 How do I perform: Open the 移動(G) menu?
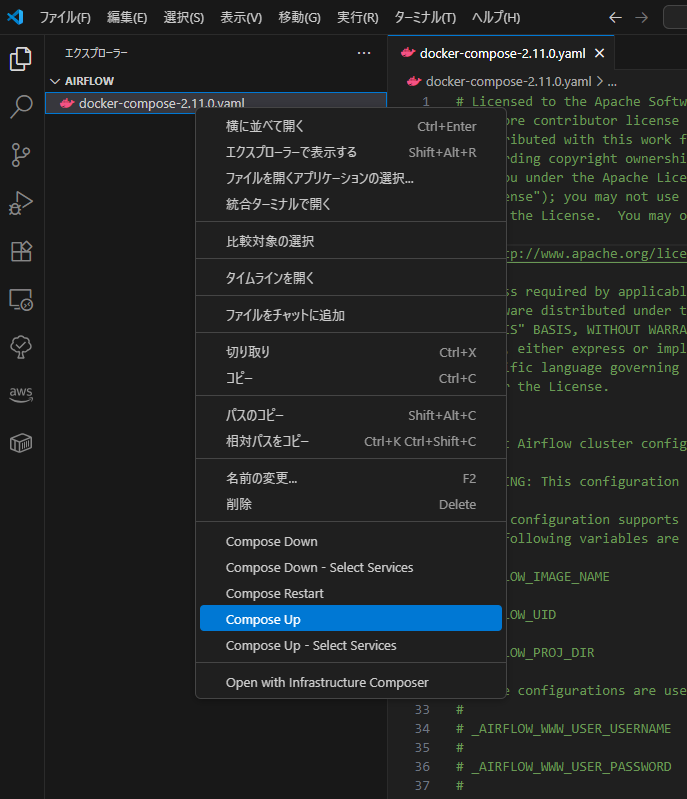pos(299,18)
